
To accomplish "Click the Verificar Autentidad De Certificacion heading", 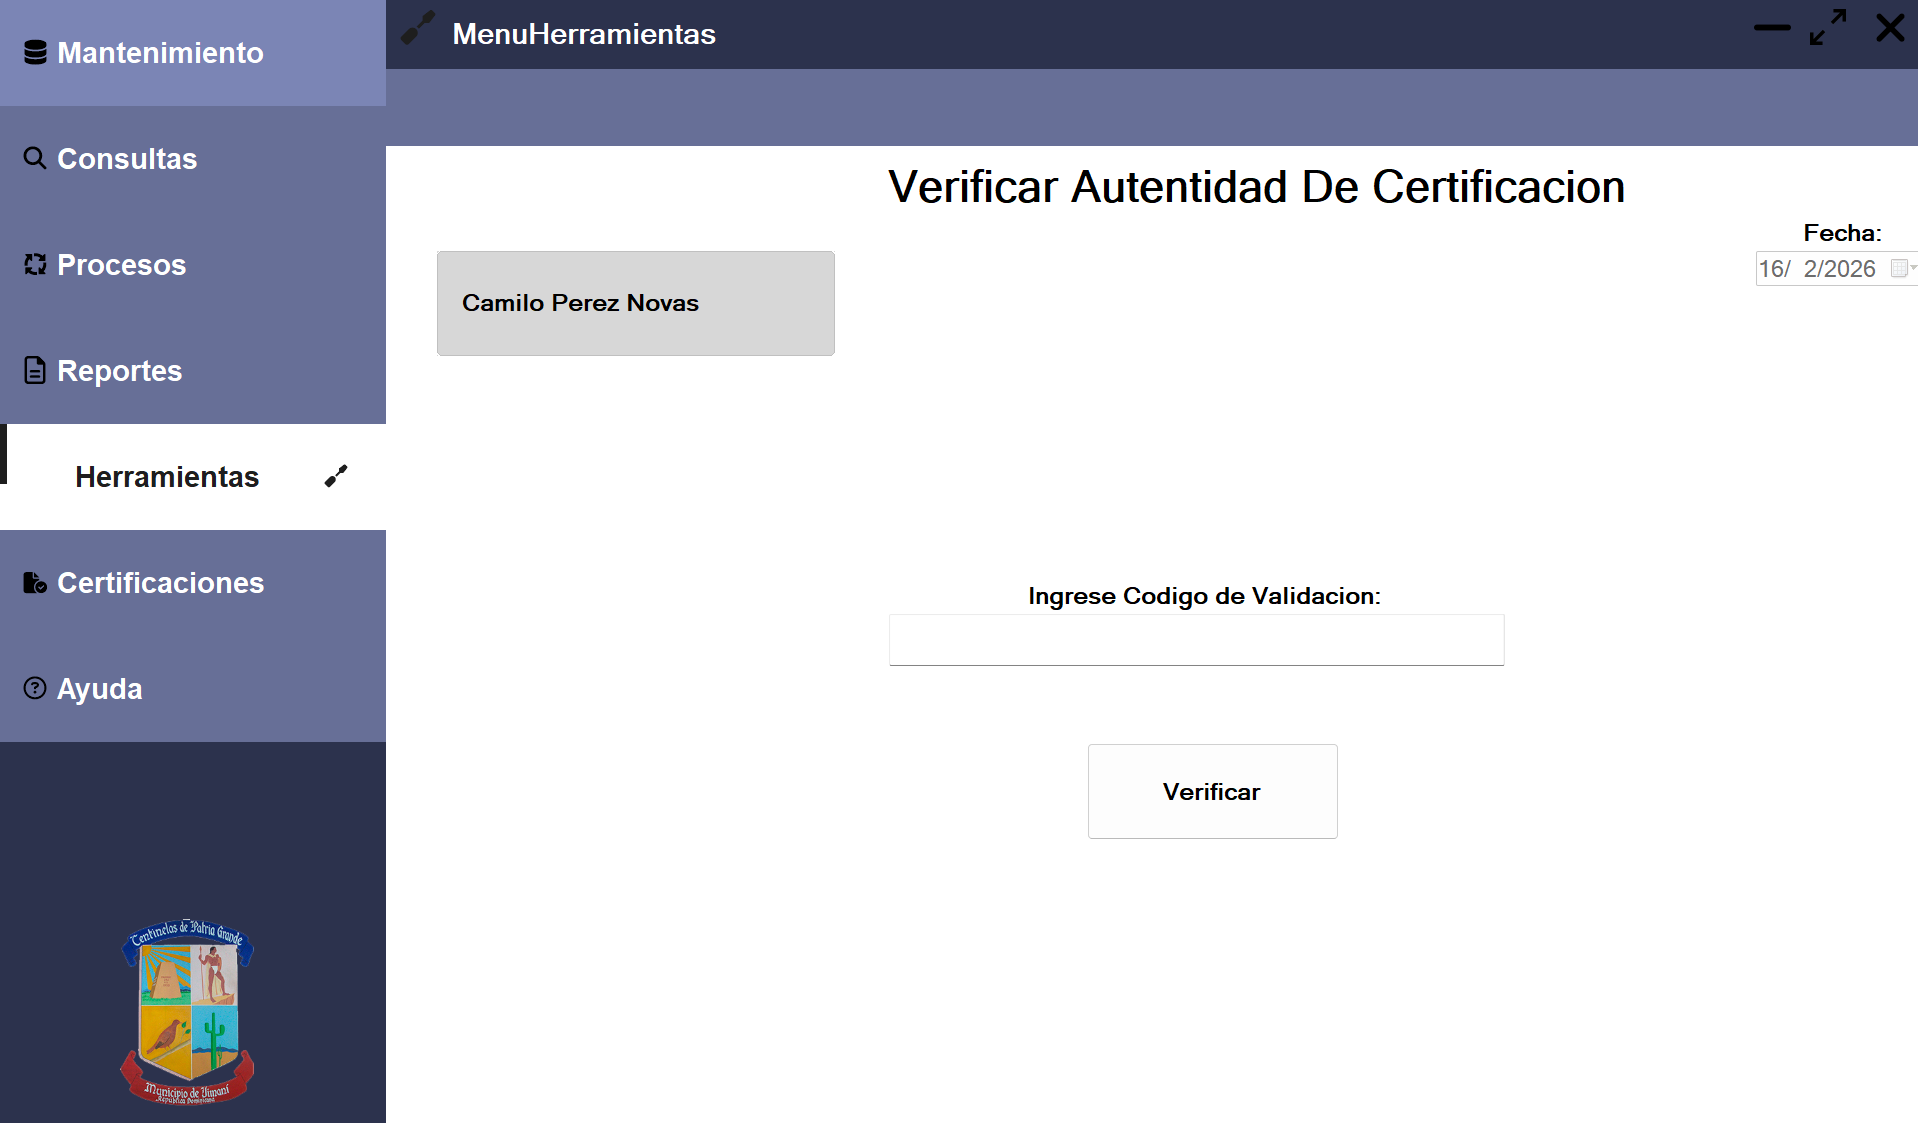I will point(1256,187).
